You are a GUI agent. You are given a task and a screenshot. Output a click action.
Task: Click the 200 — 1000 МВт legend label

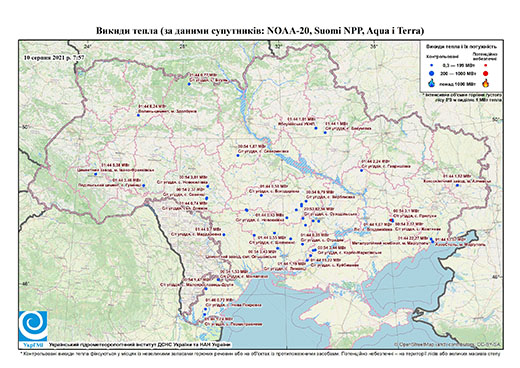(458, 73)
